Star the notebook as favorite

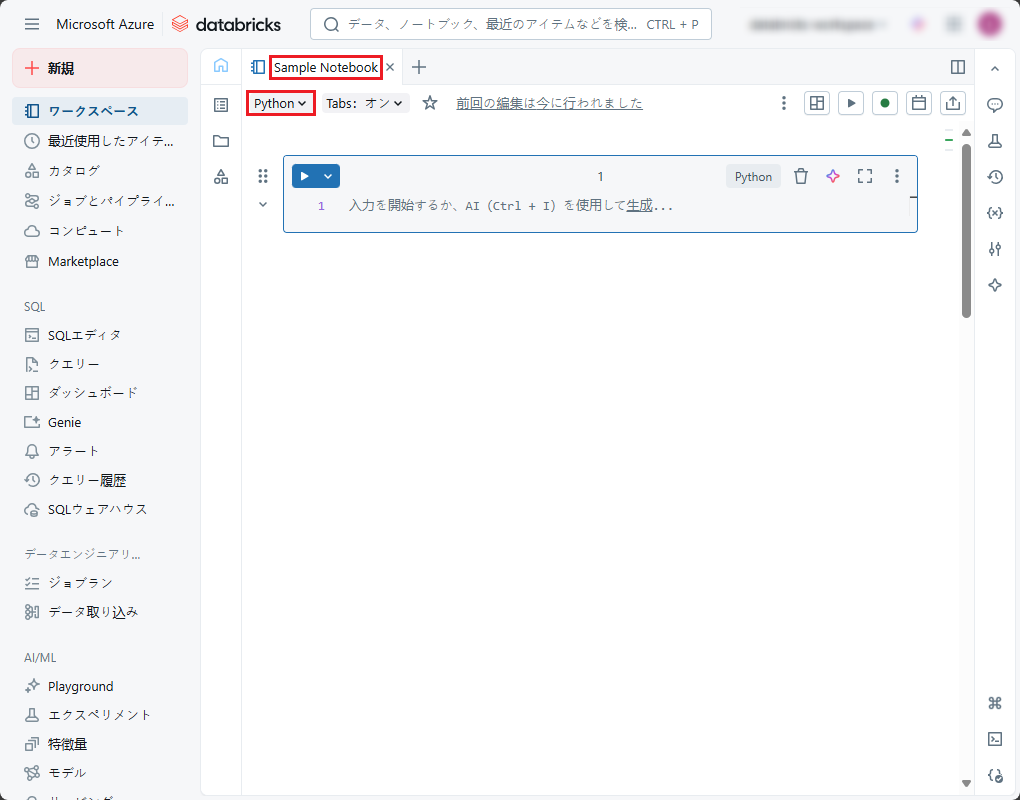[430, 103]
